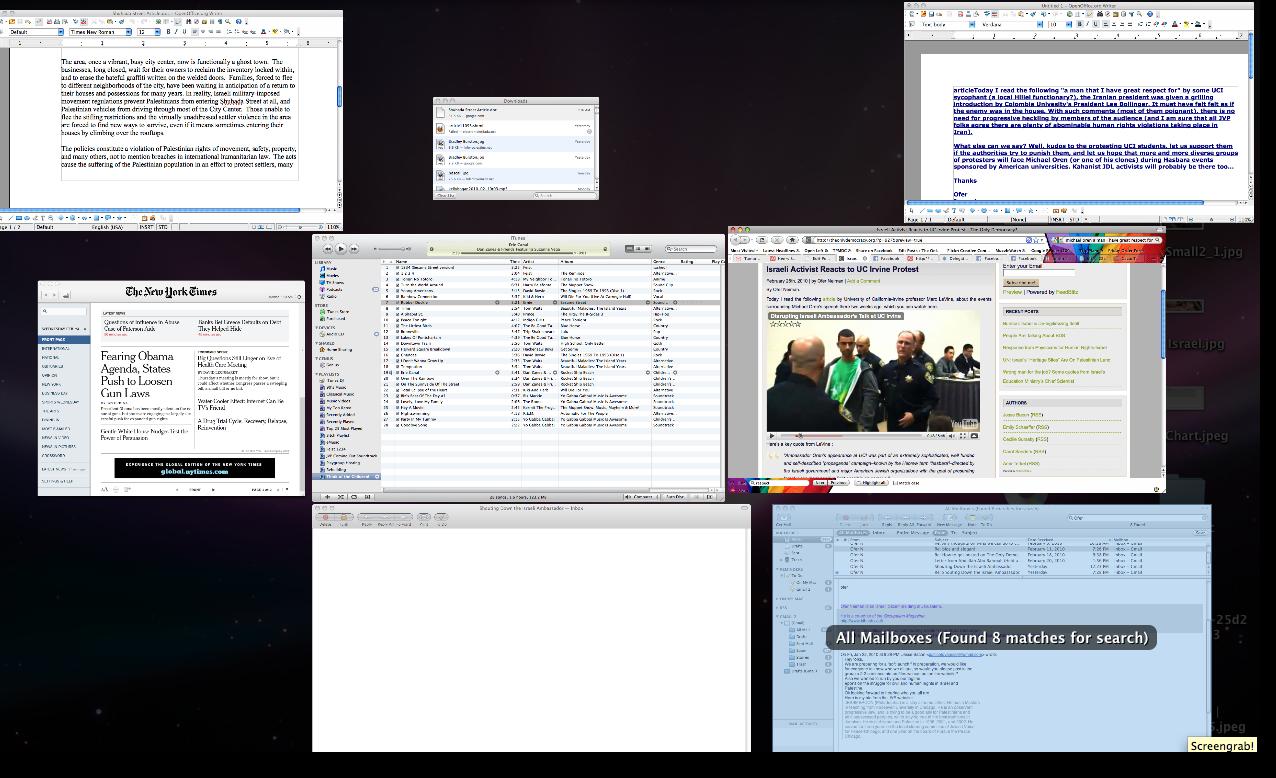Toggle Italic in the left Writer window
This screenshot has width=1276, height=778.
177,31
